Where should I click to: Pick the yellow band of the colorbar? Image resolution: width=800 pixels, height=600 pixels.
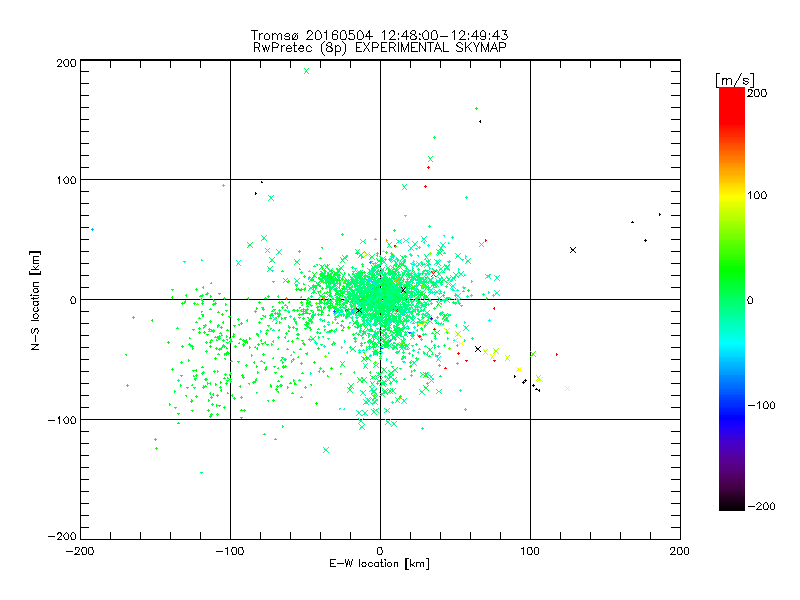732,196
